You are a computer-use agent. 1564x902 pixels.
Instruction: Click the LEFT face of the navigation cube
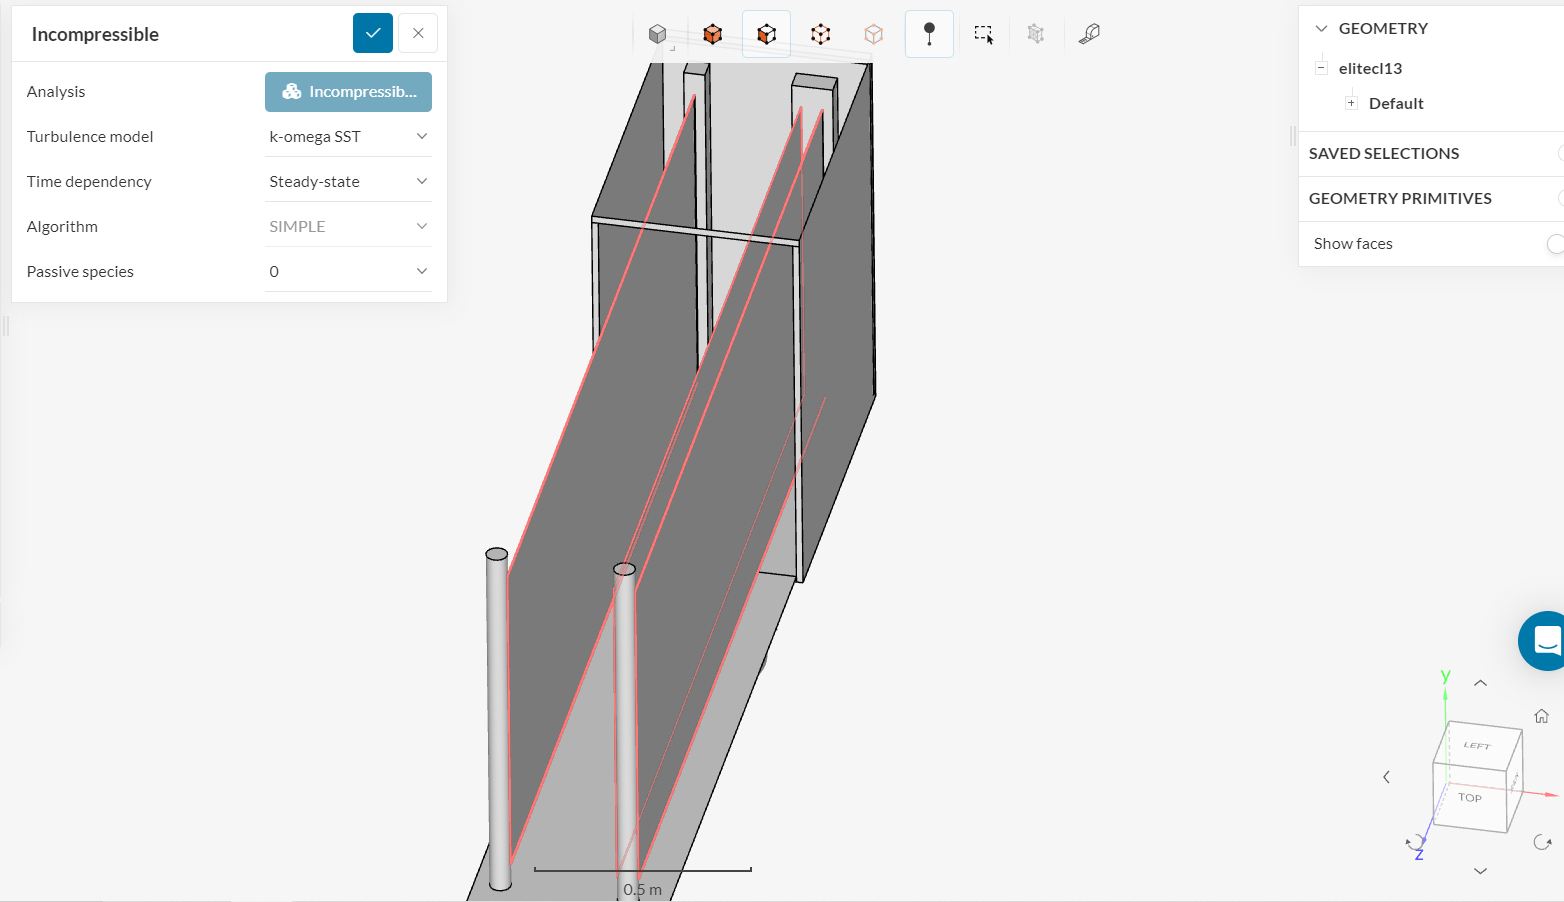coord(1477,746)
